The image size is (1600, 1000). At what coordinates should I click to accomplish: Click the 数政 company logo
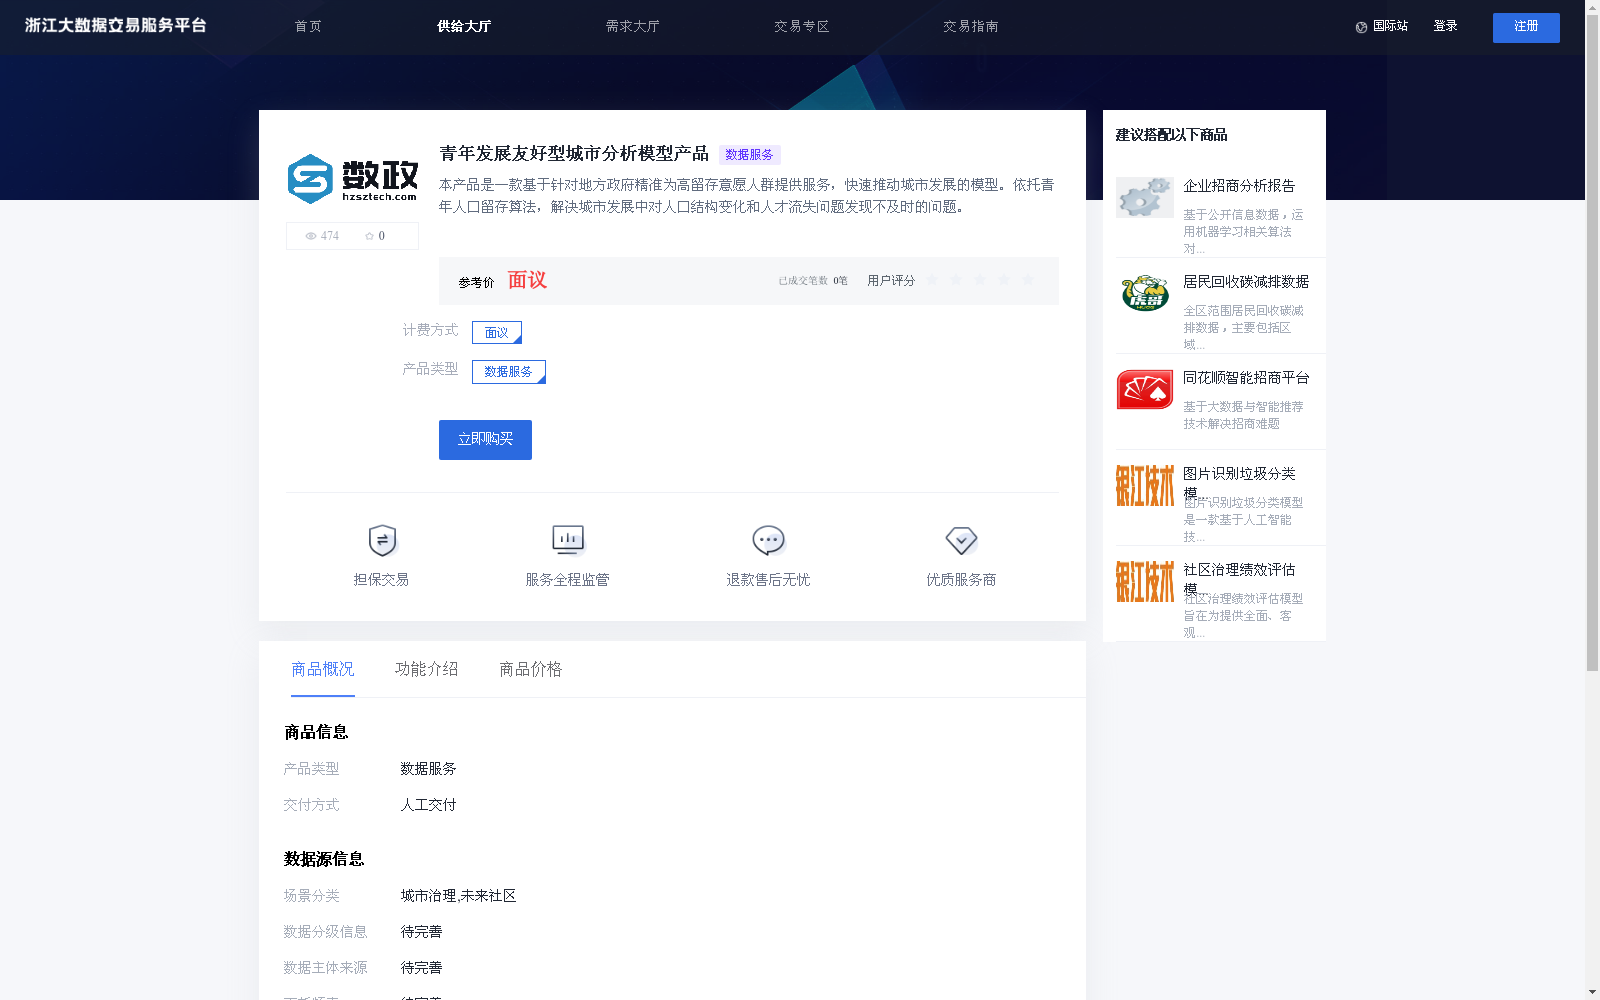352,179
